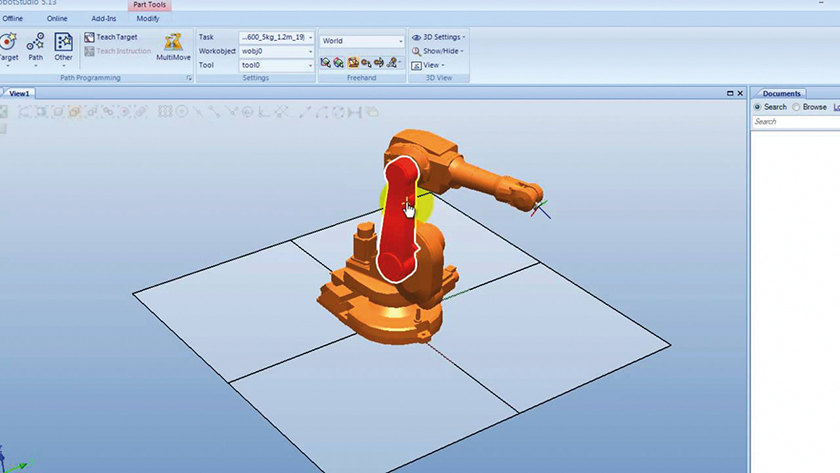Screen dimensions: 840x473
Task: Click the Path tool icon
Action: (36, 42)
